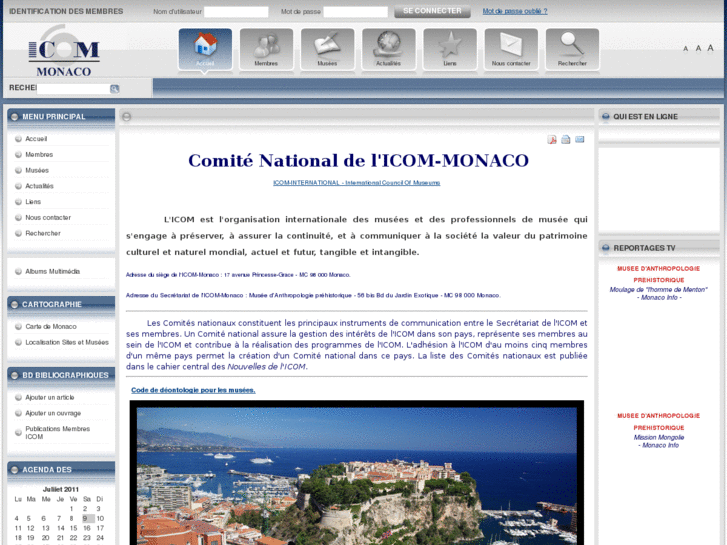Click the Juillet 2011 calendar title
Viewport: 727px width, 545px height.
[x=61, y=489]
